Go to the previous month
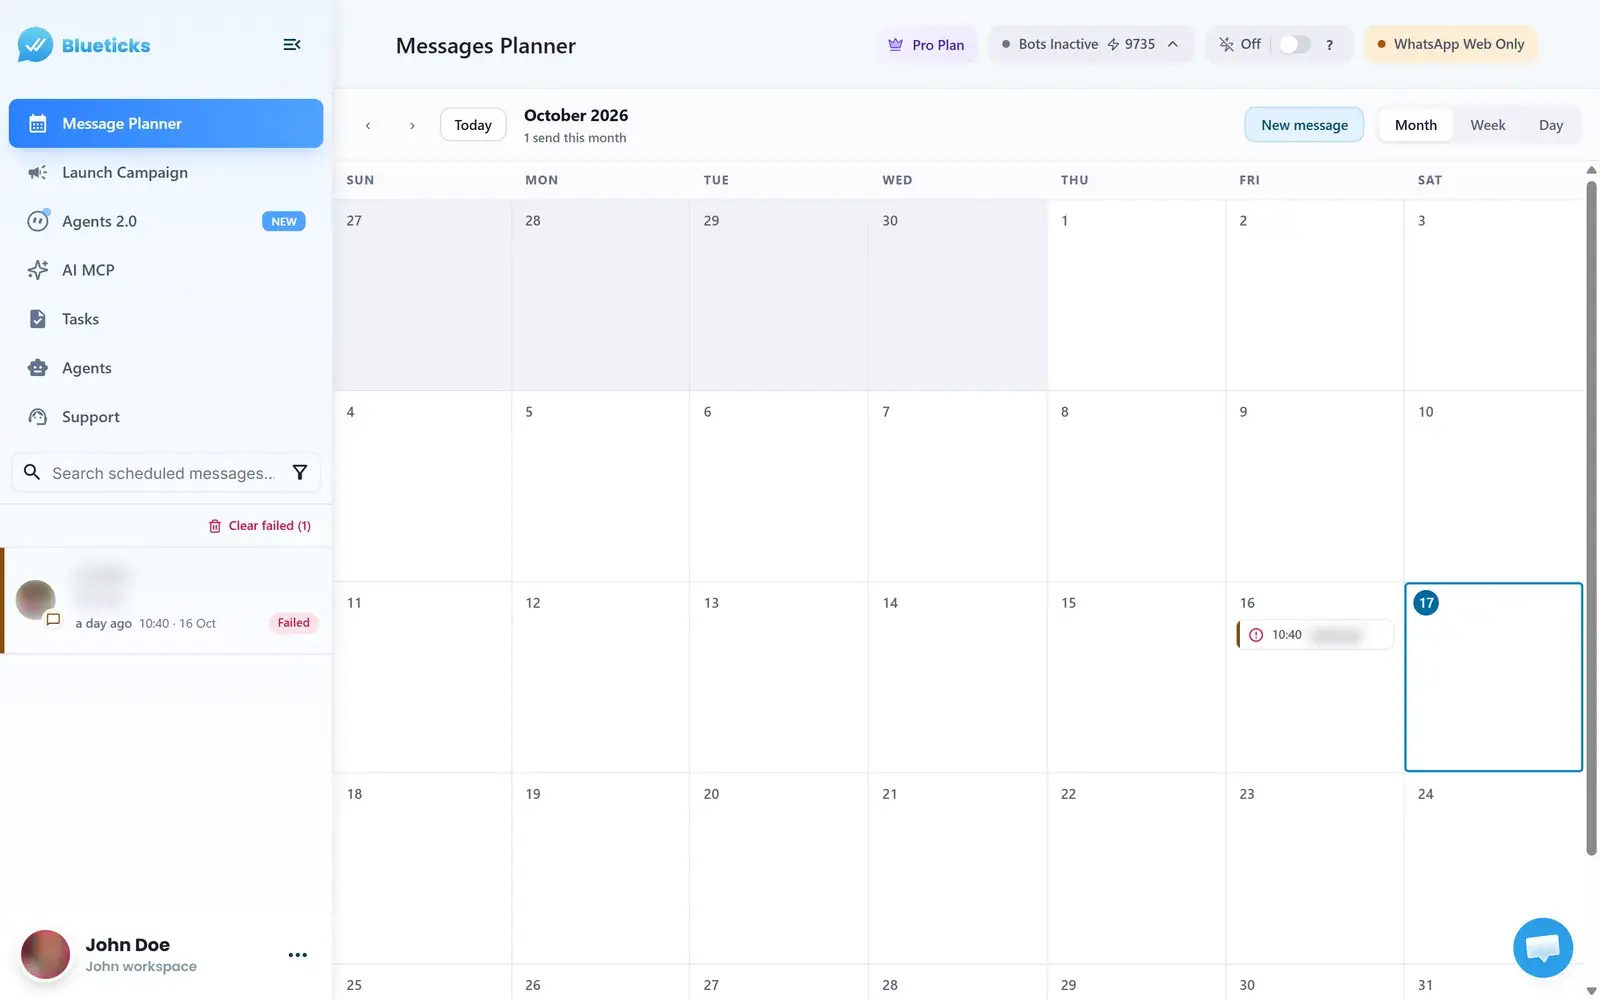 point(368,125)
